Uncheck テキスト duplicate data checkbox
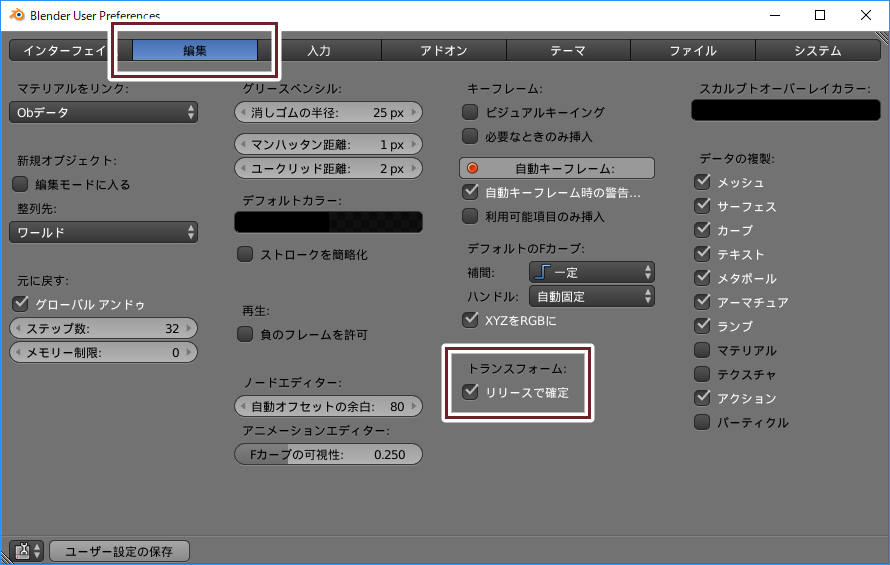Viewport: 890px width, 565px height. [x=702, y=254]
